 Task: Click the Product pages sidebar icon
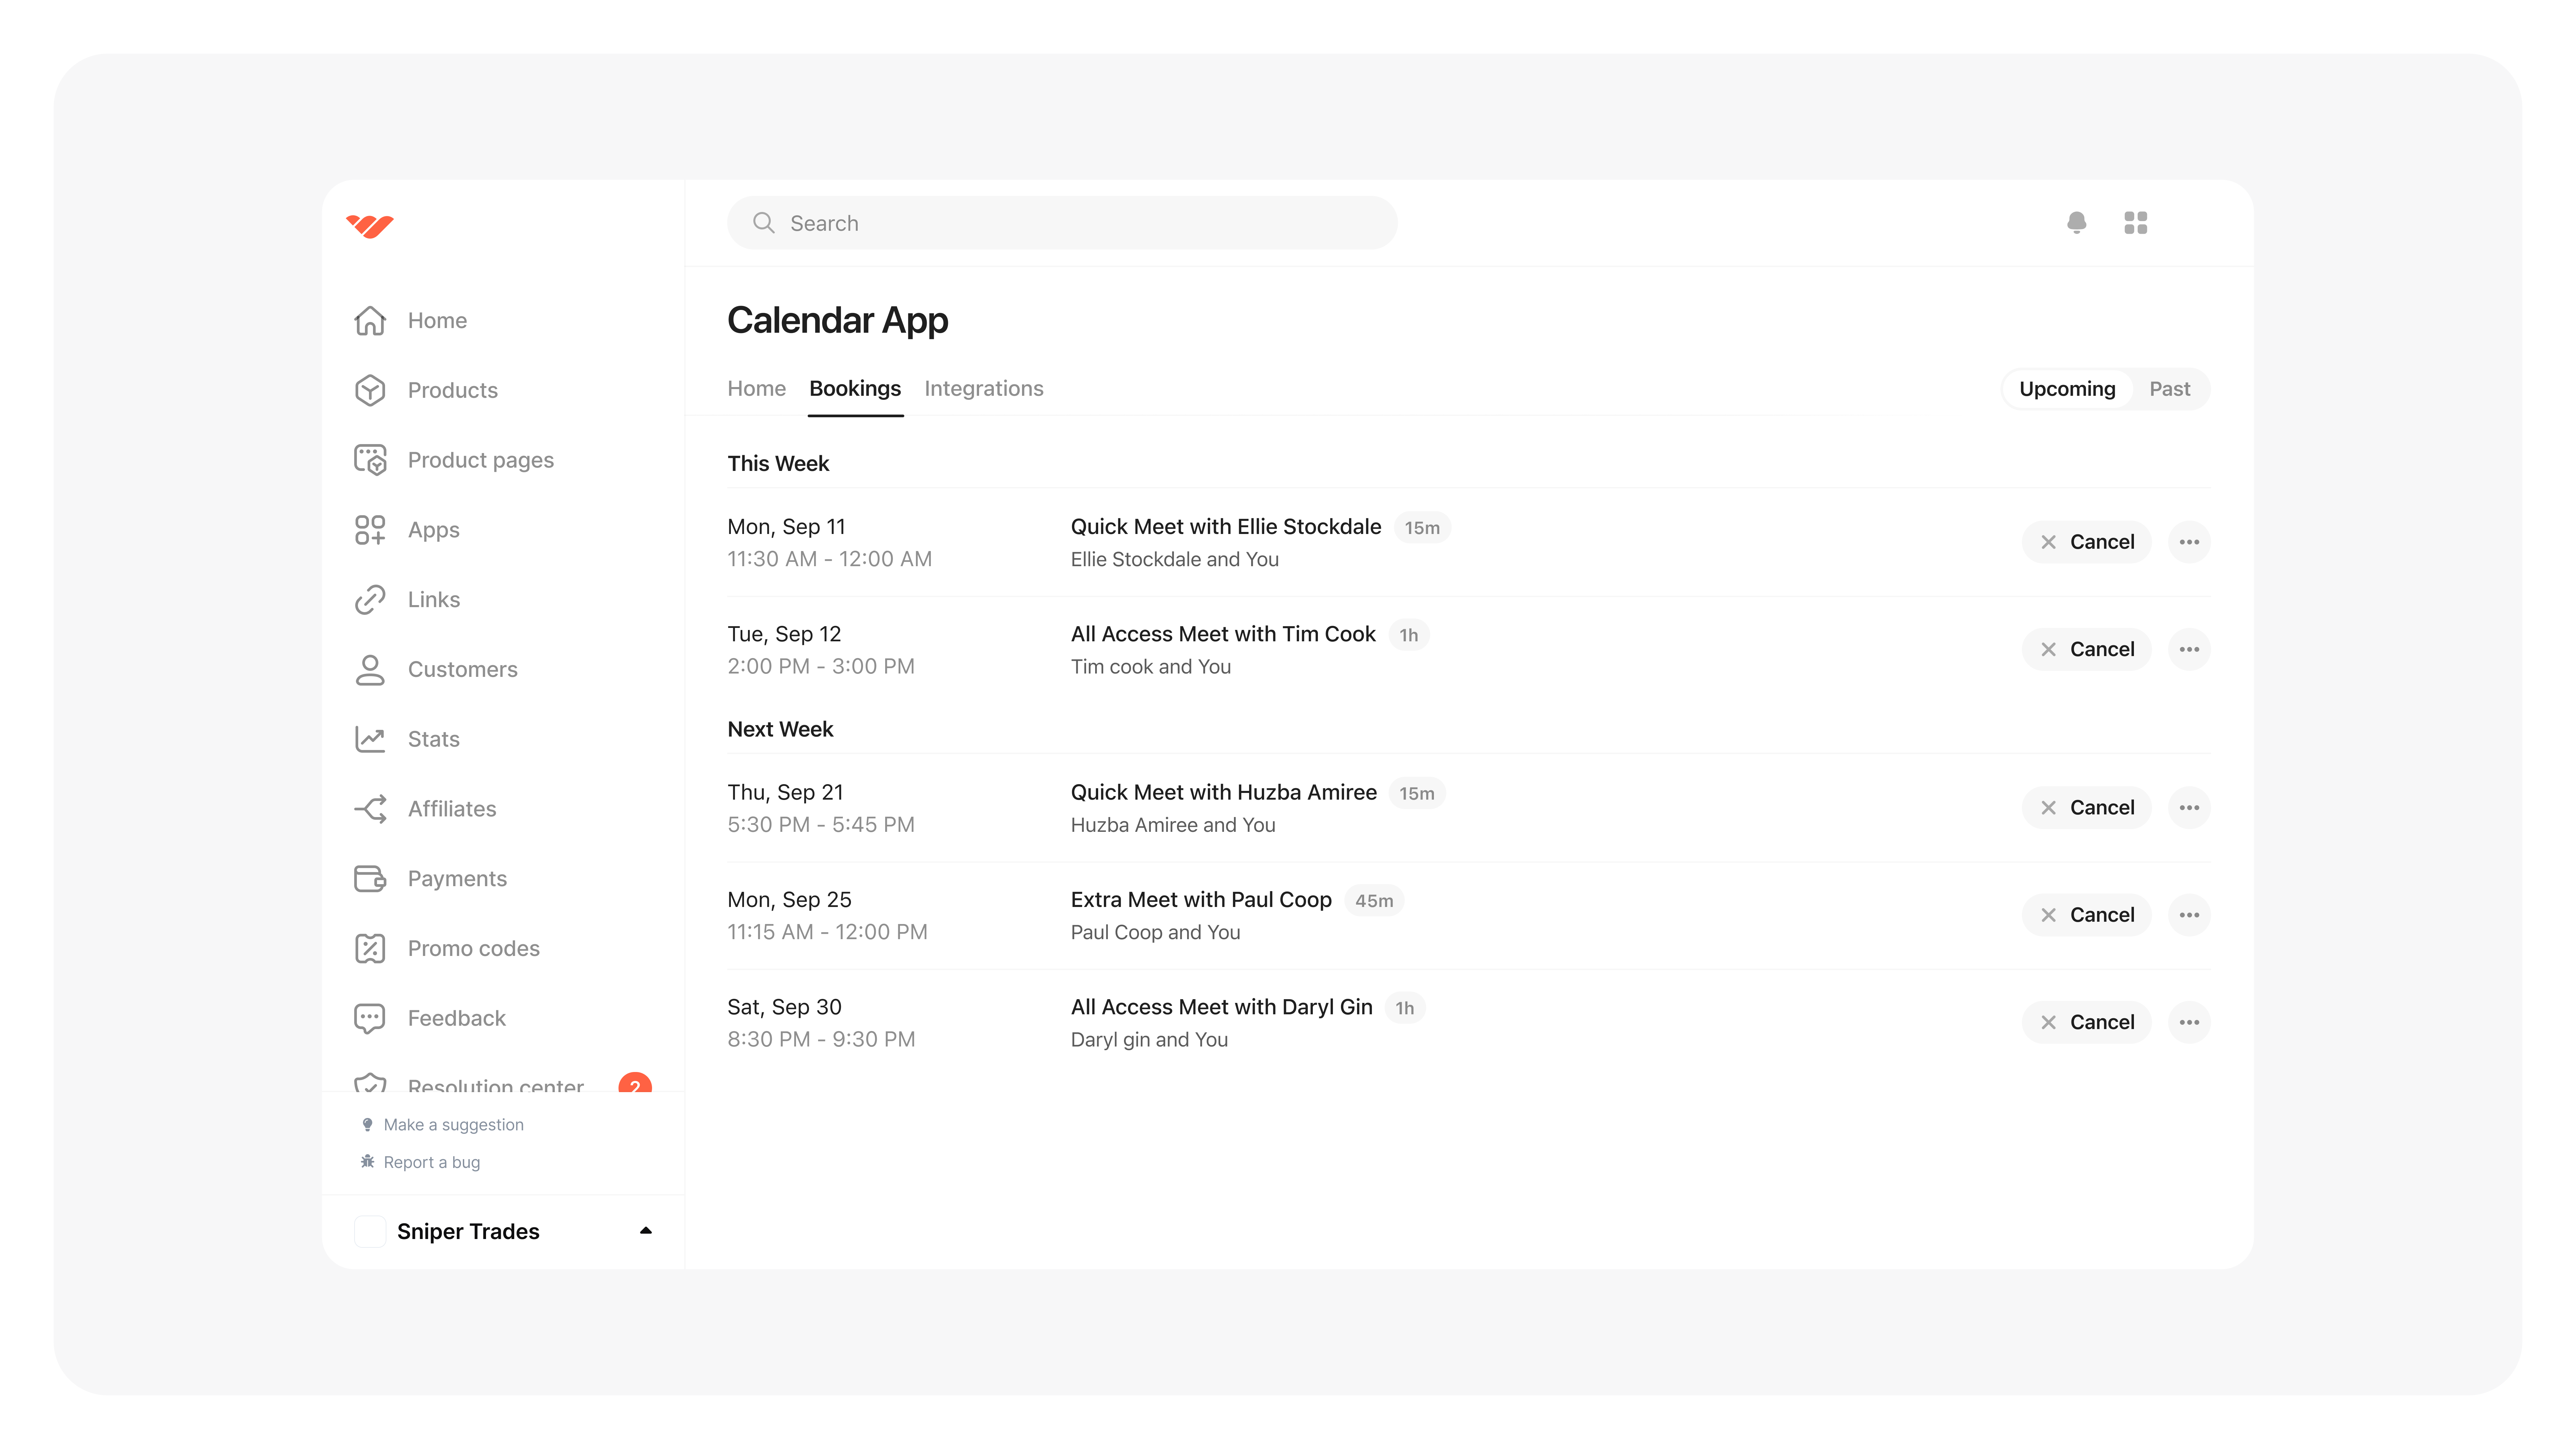coord(370,460)
